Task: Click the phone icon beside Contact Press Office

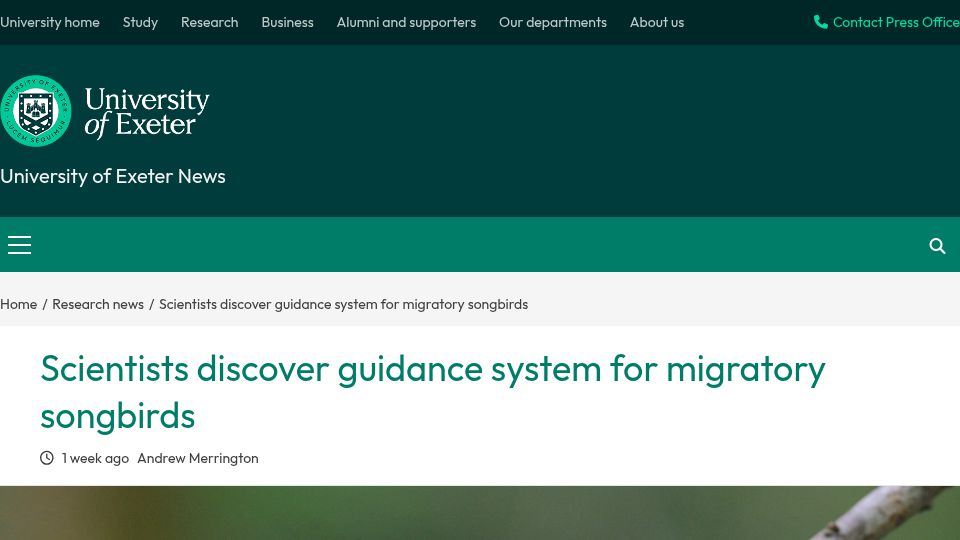Action: (x=820, y=22)
